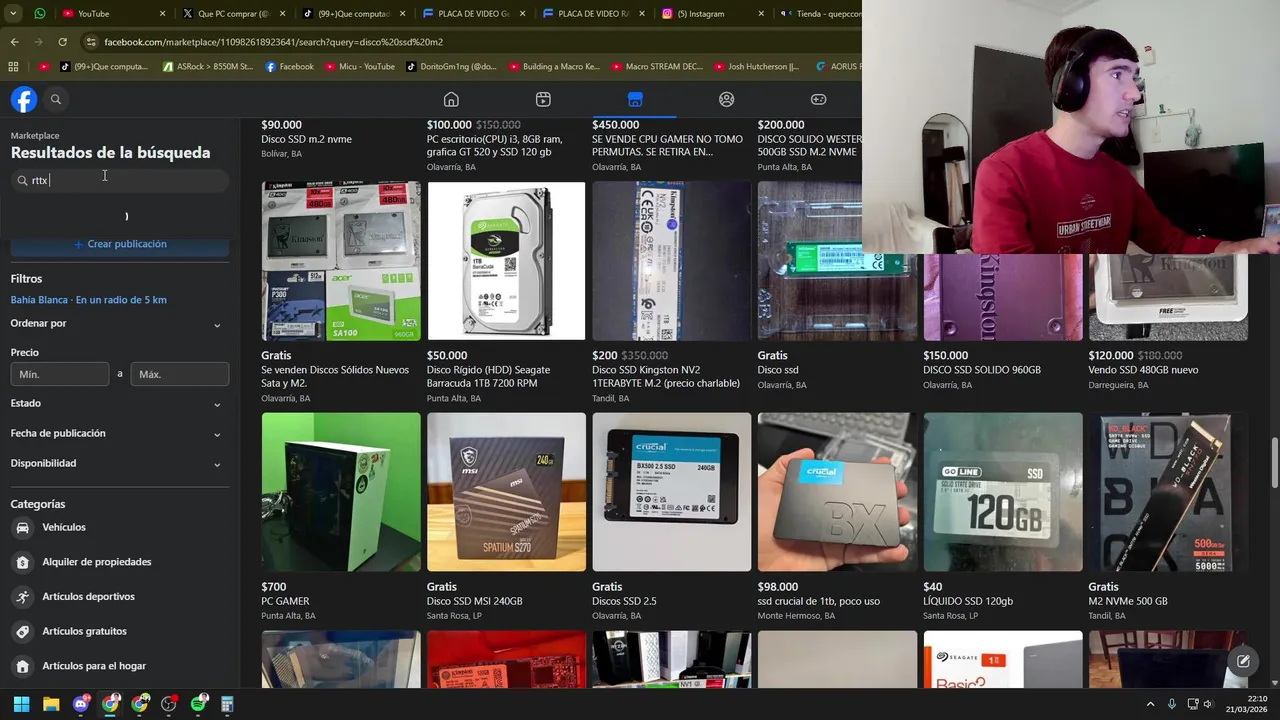1280x720 pixels.
Task: Switch to the Que PC comprar X tab
Action: click(x=232, y=14)
